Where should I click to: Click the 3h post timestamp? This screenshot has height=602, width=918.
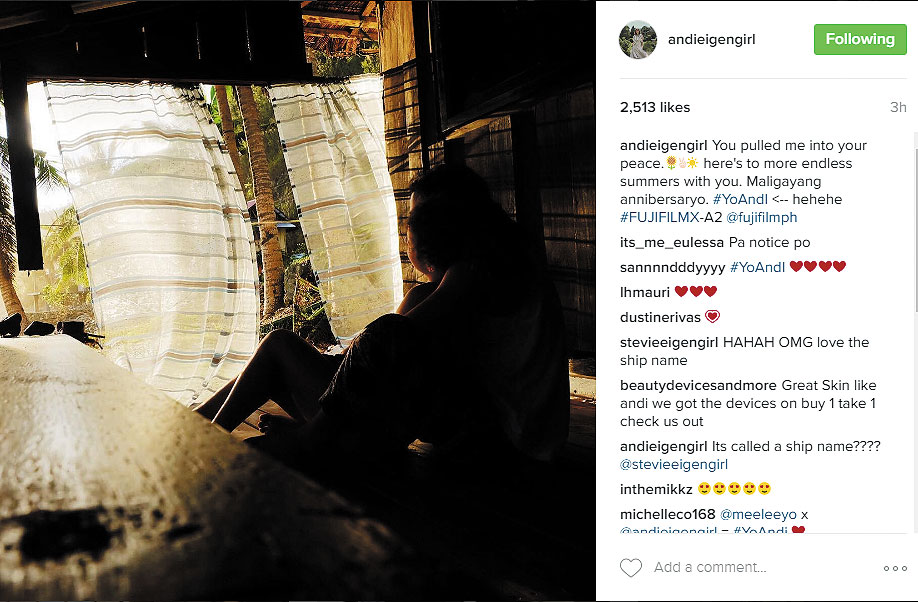[898, 107]
